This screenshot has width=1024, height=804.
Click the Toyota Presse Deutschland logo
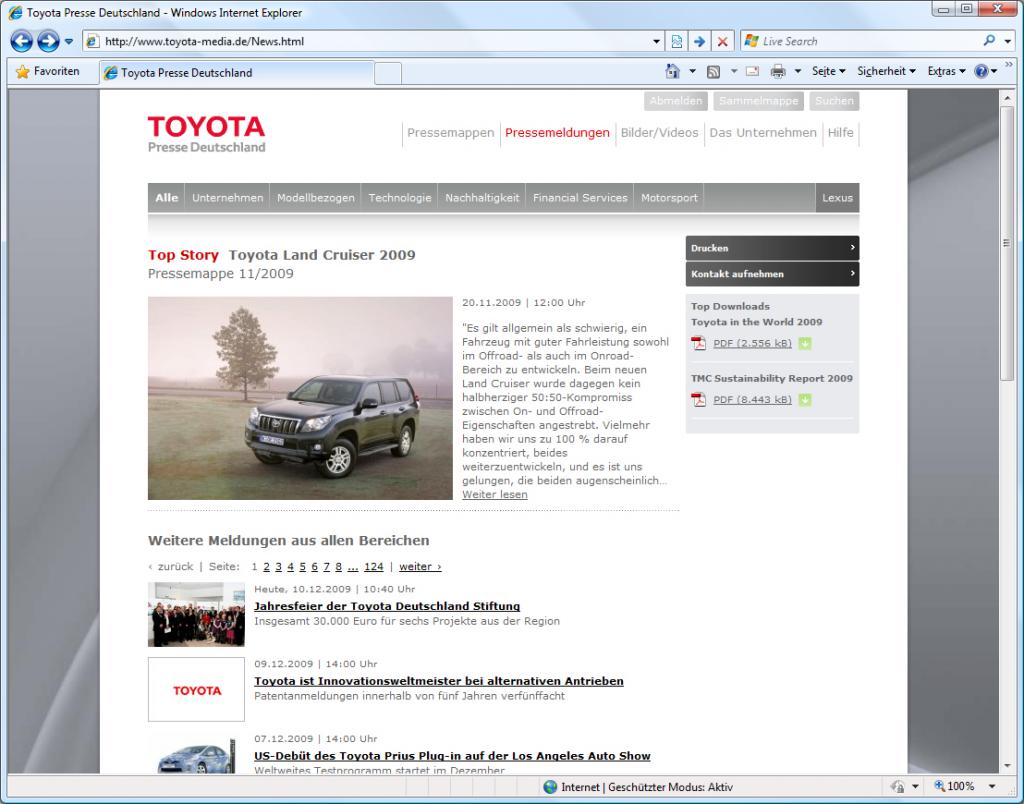pyautogui.click(x=206, y=134)
